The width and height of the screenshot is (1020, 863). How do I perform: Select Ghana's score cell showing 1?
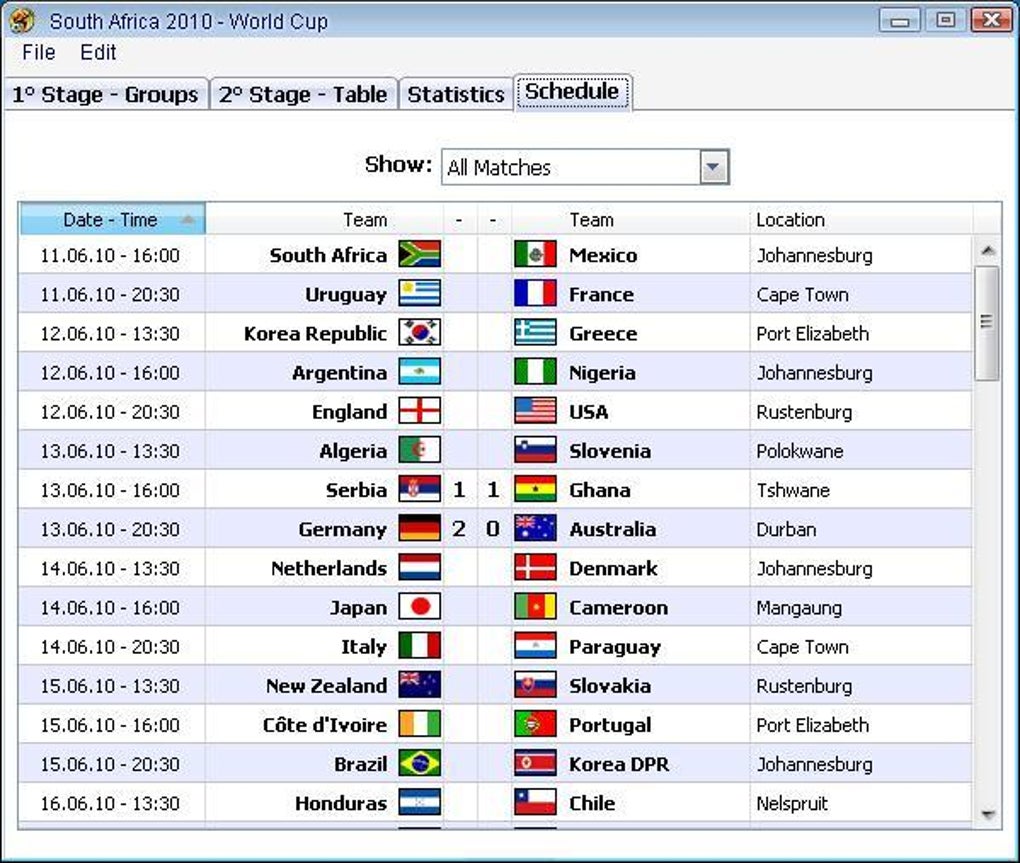click(x=493, y=489)
